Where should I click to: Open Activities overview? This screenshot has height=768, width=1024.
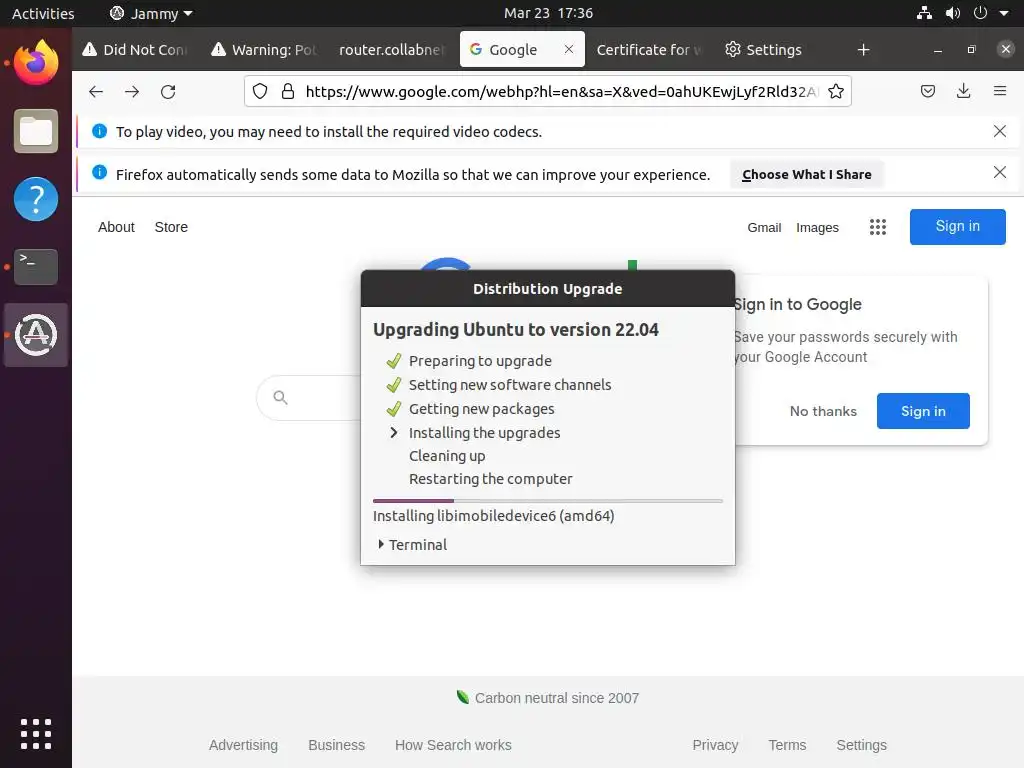(x=43, y=13)
